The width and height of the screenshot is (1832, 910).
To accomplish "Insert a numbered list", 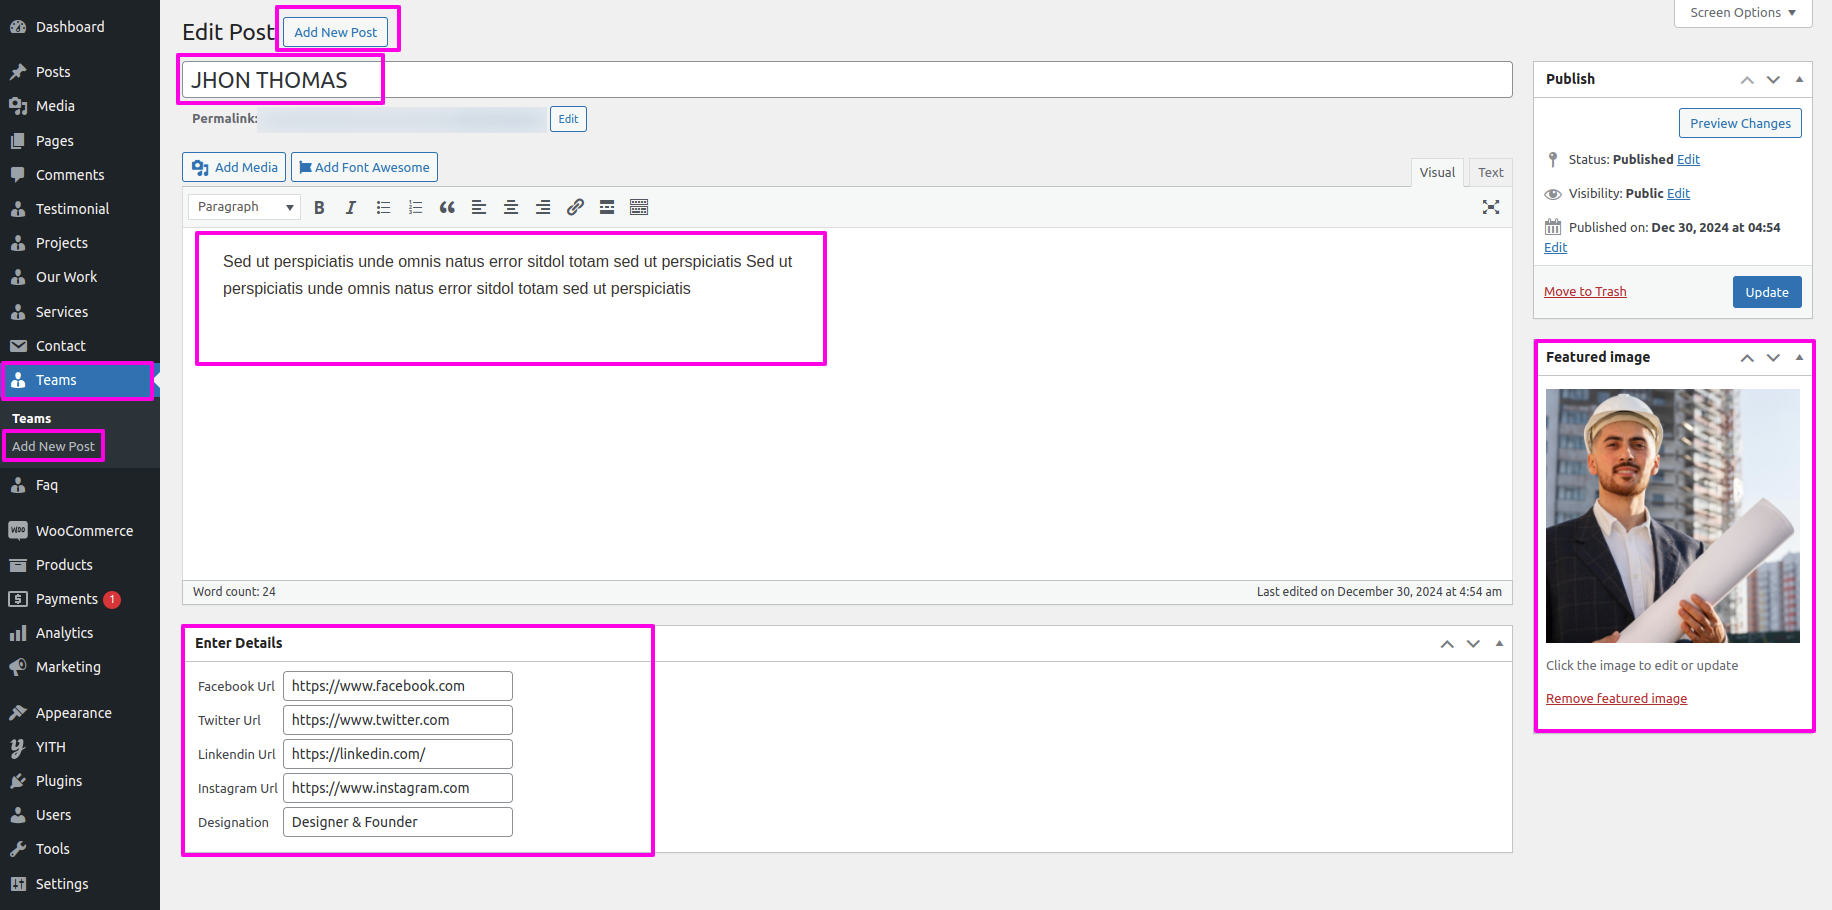I will coord(415,207).
